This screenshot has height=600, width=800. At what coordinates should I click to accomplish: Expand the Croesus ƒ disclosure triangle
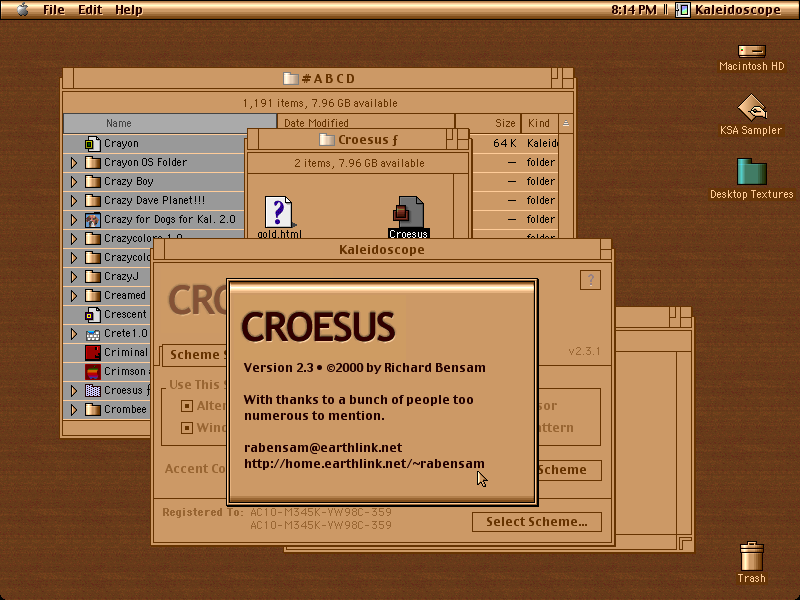click(74, 390)
